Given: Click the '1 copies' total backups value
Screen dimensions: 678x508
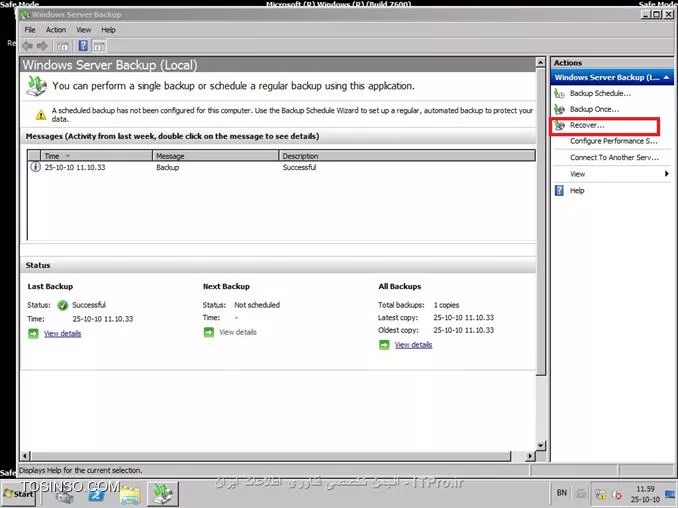Looking at the screenshot, I should tap(446, 305).
